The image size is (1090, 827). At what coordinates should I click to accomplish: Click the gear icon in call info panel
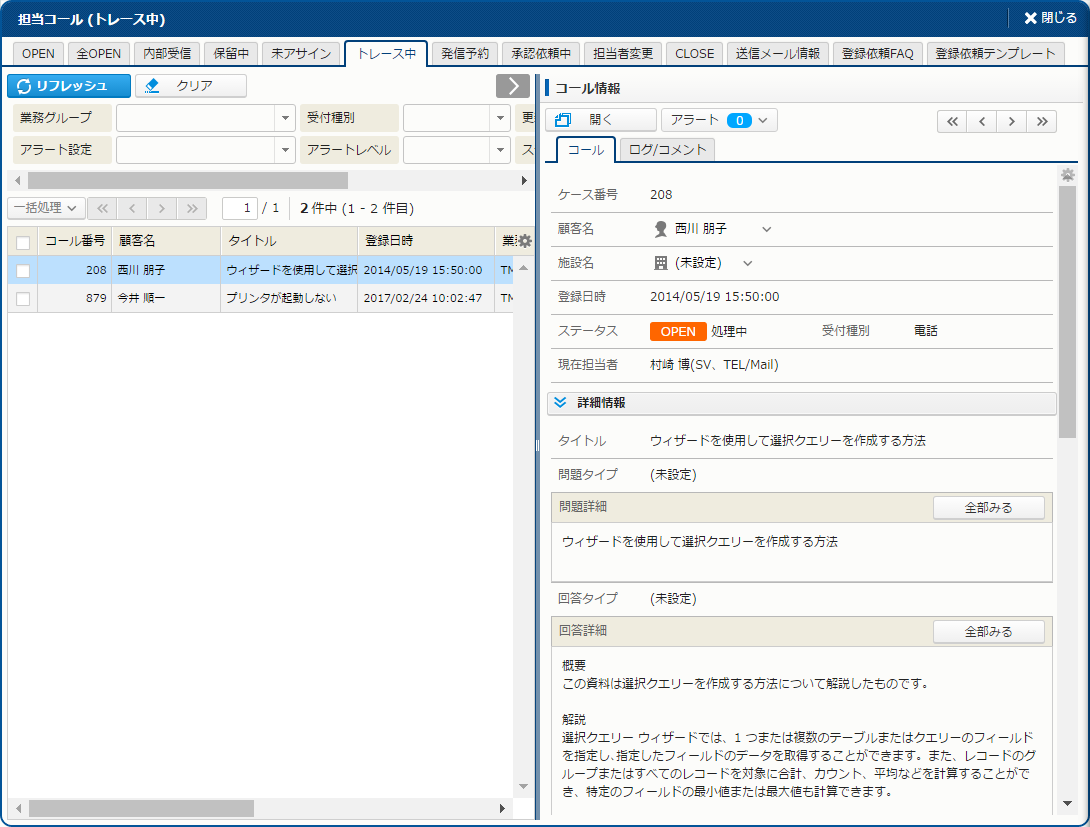[x=1067, y=174]
